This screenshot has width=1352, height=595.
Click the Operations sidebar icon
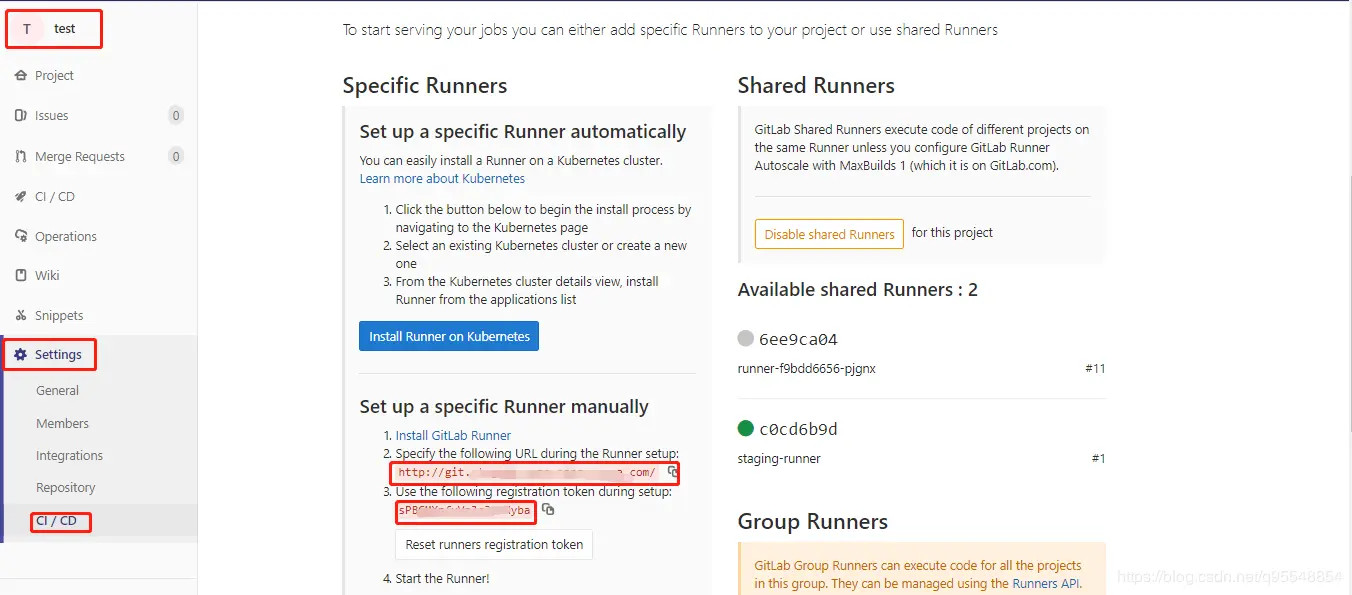(21, 237)
